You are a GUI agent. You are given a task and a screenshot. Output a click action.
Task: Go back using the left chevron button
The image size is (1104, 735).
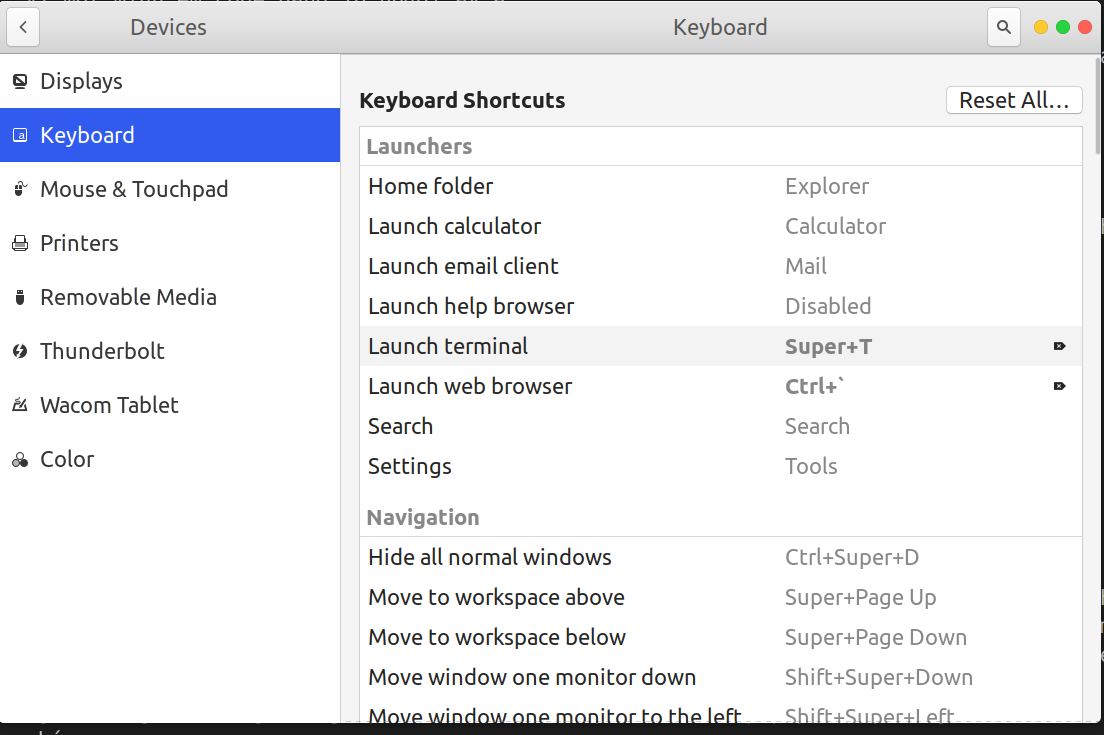coord(23,27)
